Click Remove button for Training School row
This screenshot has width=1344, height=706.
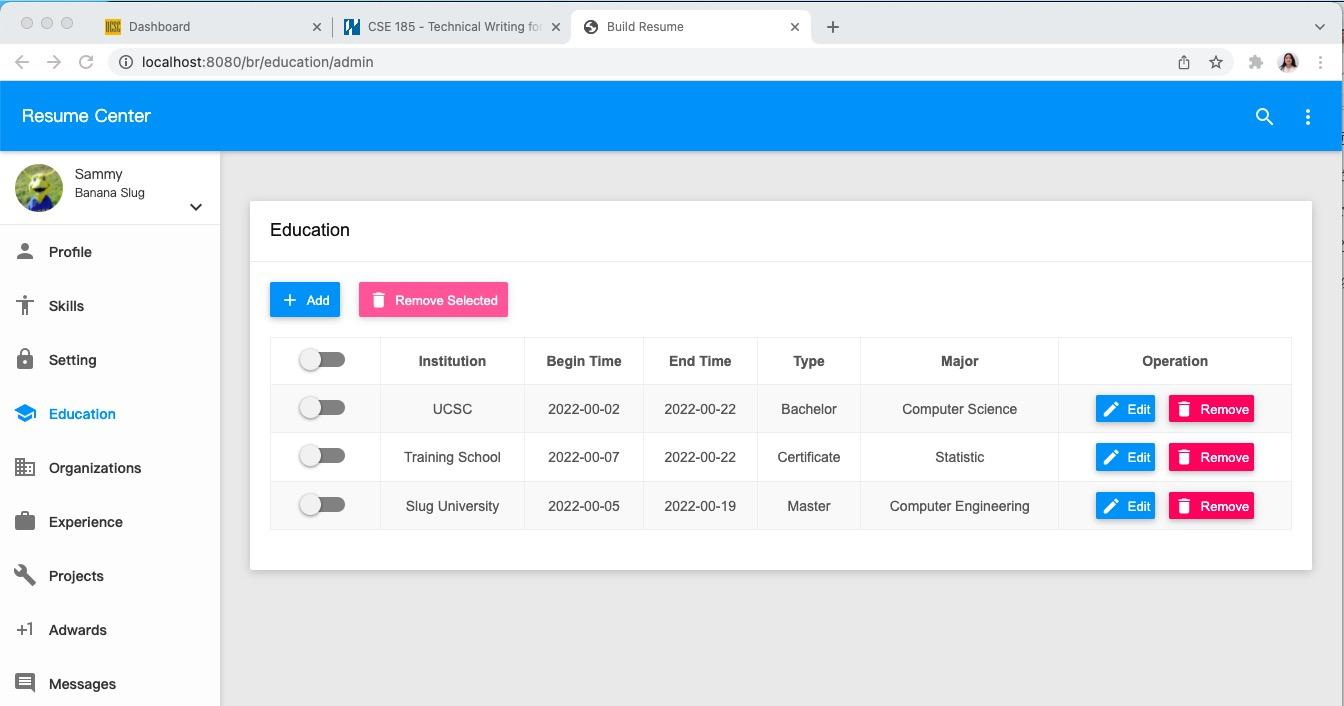[x=1211, y=457]
